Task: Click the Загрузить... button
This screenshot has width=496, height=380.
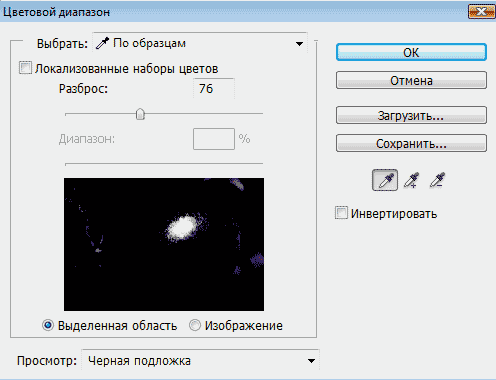Action: coord(411,115)
